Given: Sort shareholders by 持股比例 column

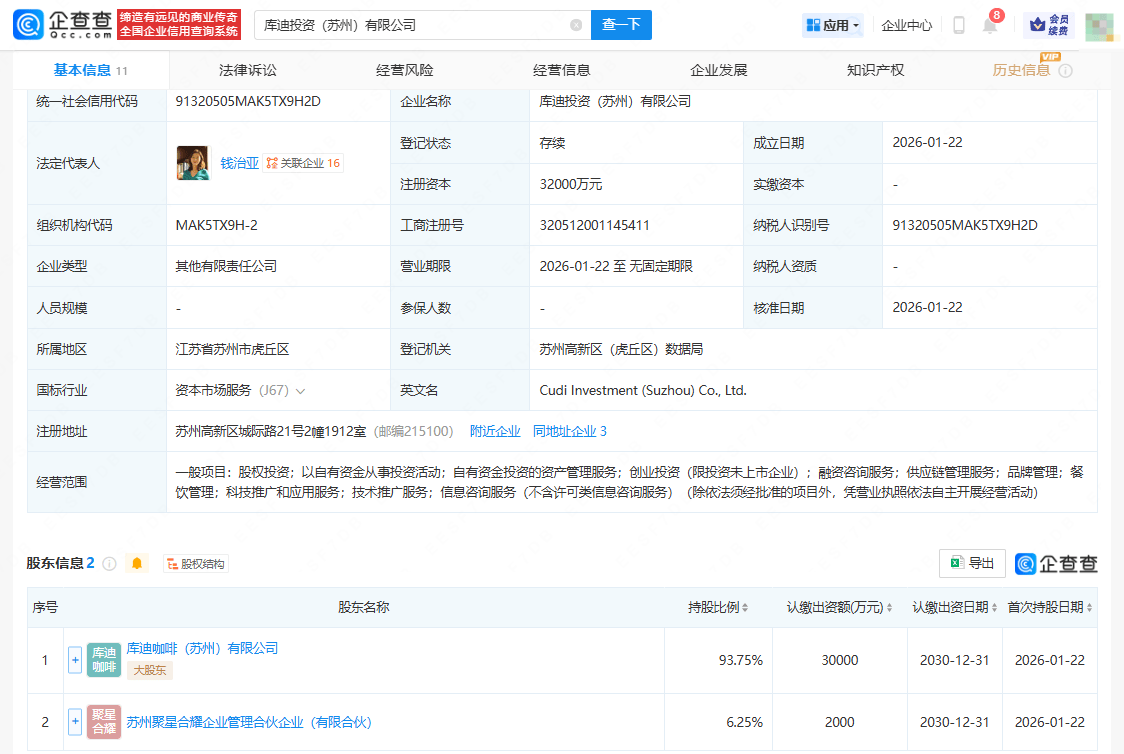Looking at the screenshot, I should 718,608.
